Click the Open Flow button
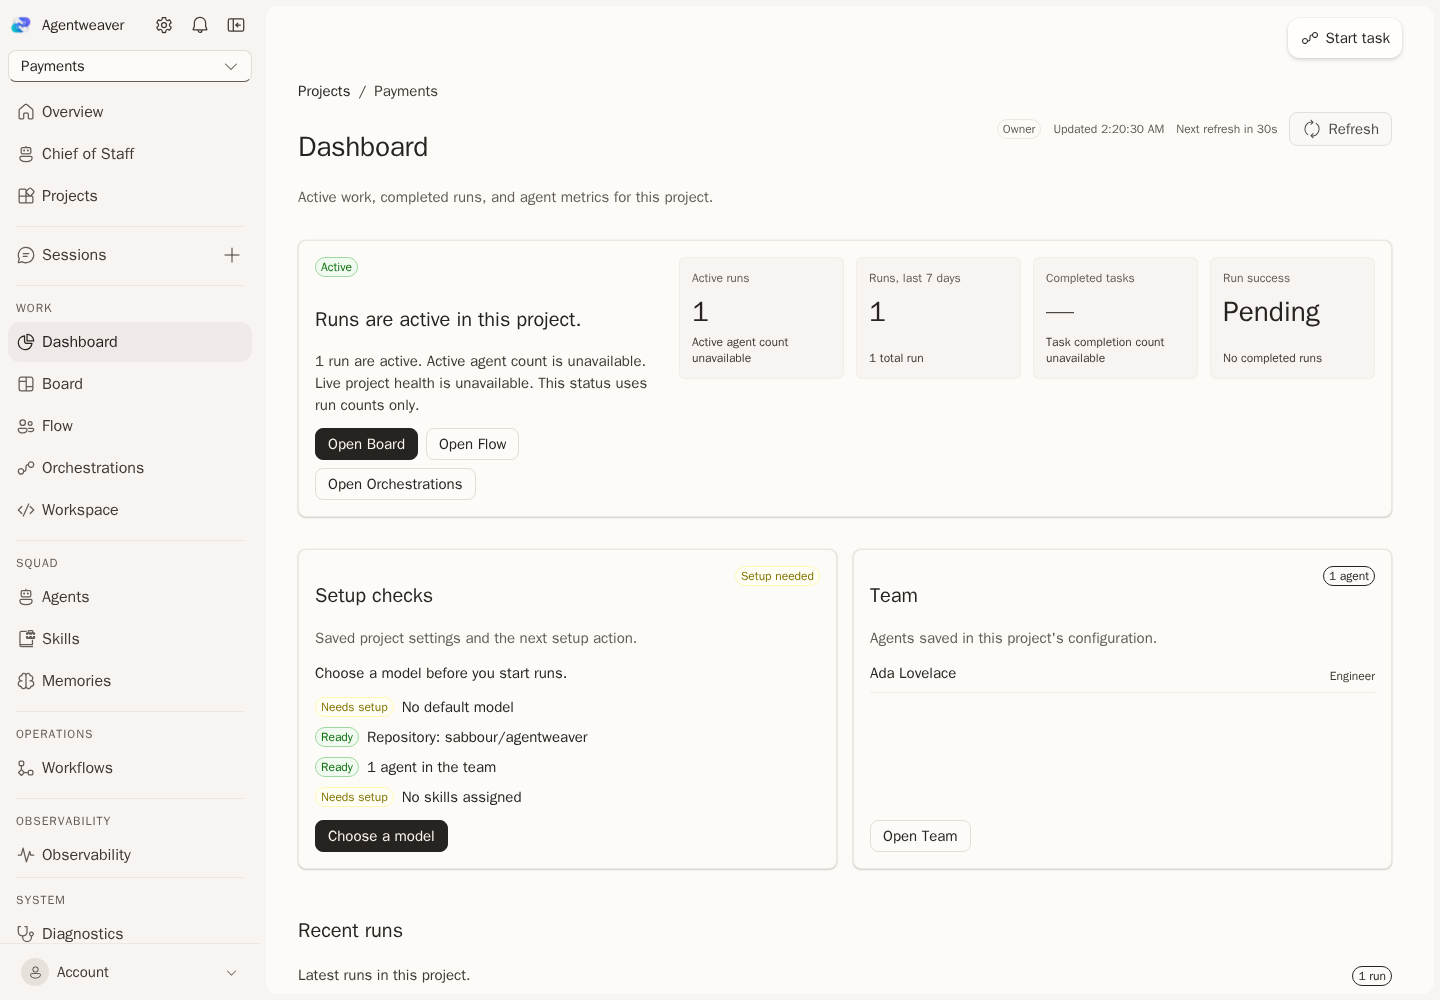Screen dimensions: 1440x1000 pyautogui.click(x=472, y=444)
